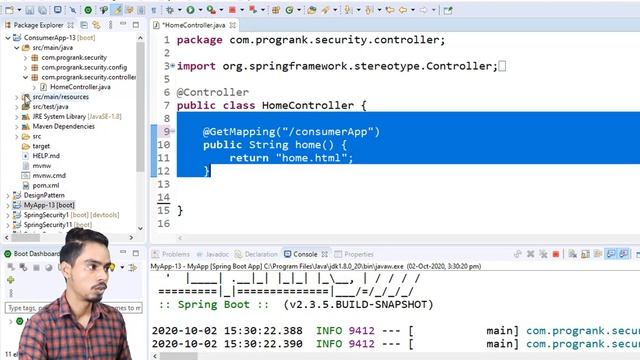Screen dimensions: 640x360
Task: Open the dropdown arrow beside the Debug icon
Action: point(179,10)
